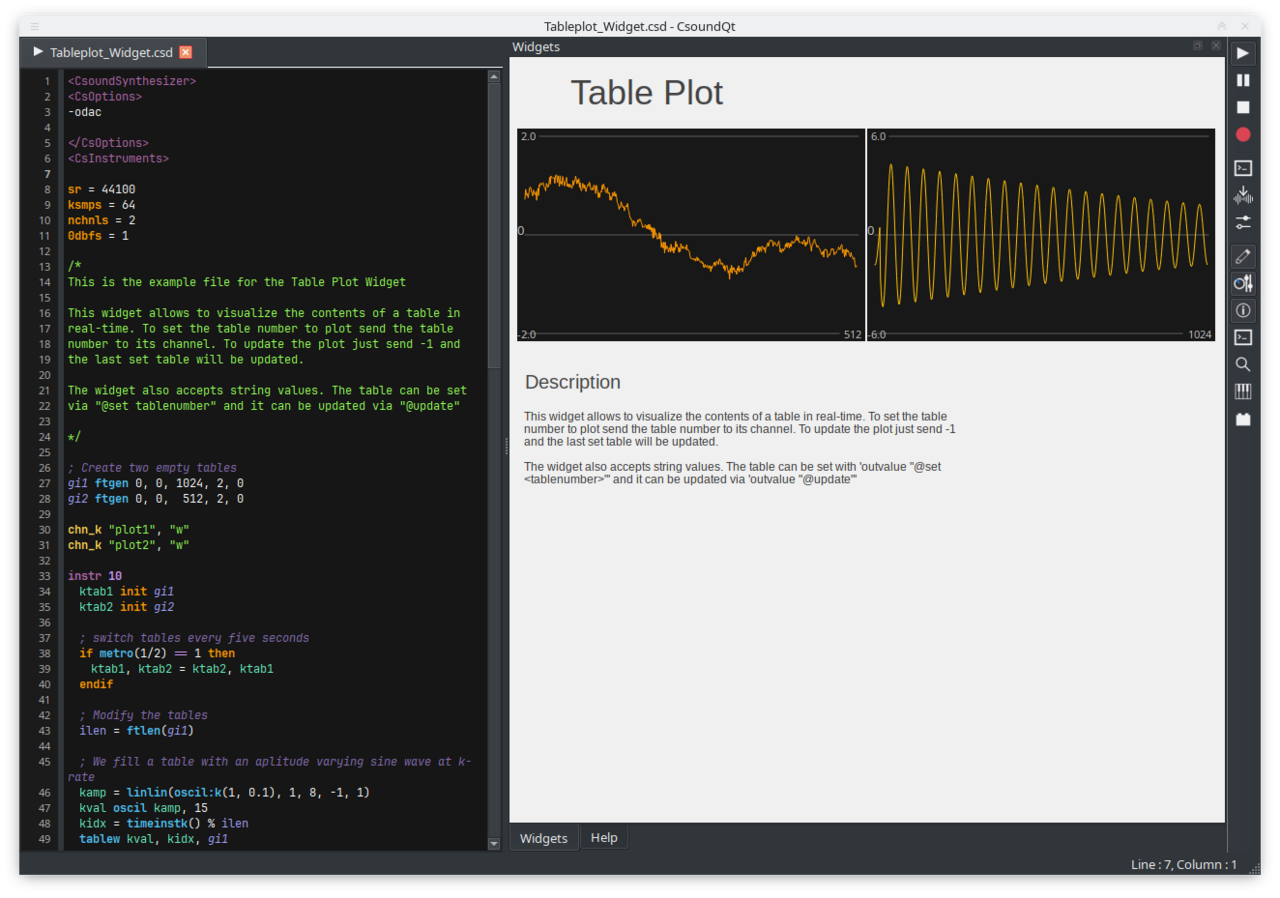
Task: Click the Description label in widgets panel
Action: [573, 382]
